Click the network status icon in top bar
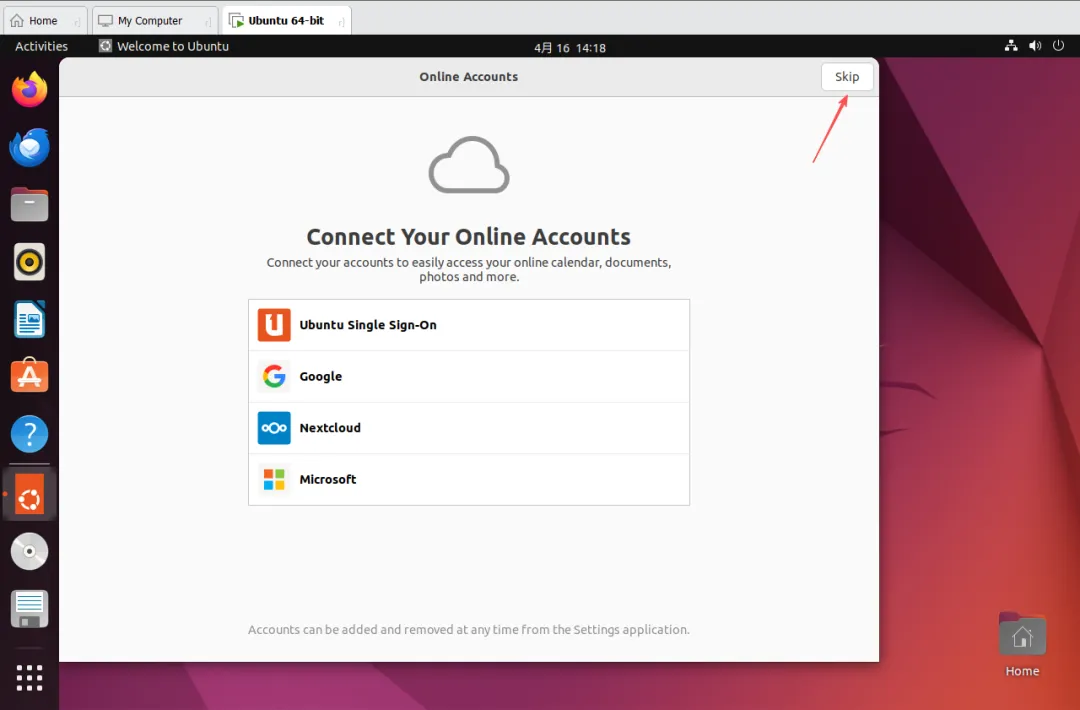The height and width of the screenshot is (710, 1080). tap(1011, 46)
